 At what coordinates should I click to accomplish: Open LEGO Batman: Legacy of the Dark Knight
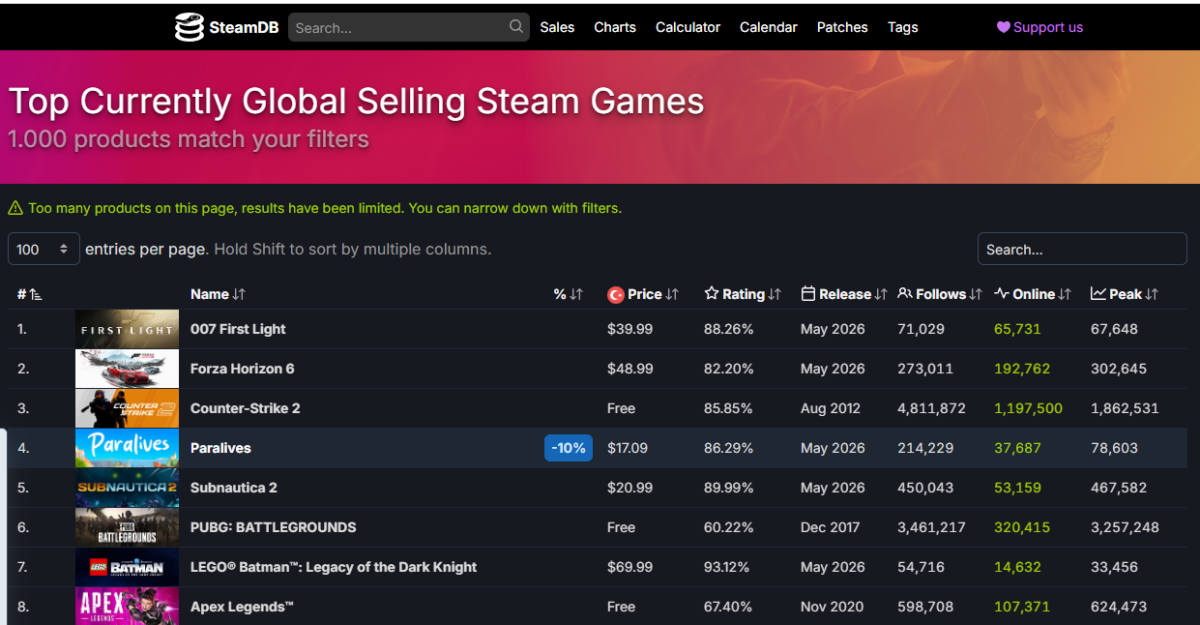[334, 567]
